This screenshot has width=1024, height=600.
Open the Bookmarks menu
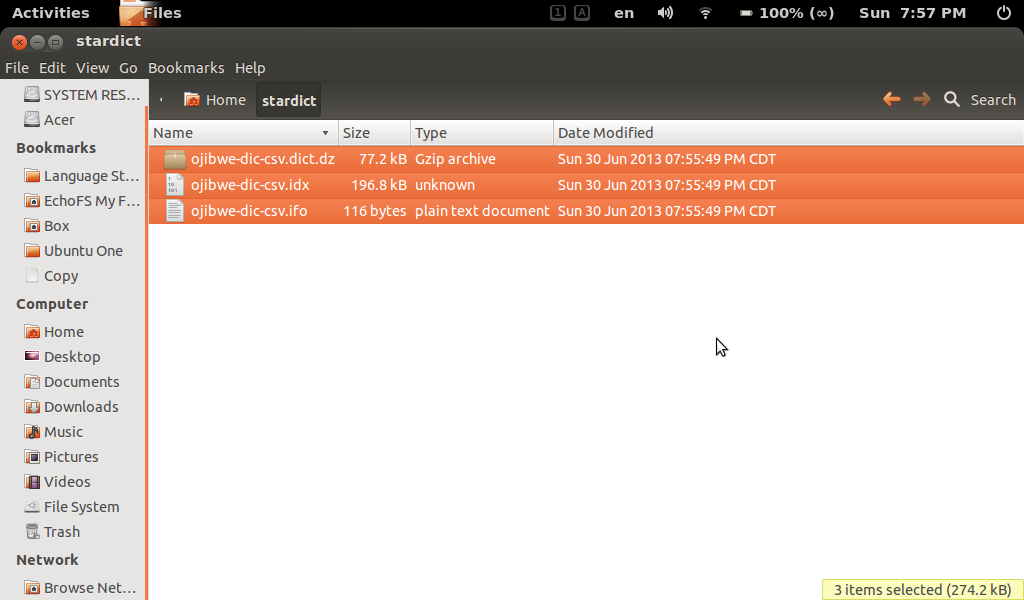click(x=186, y=67)
